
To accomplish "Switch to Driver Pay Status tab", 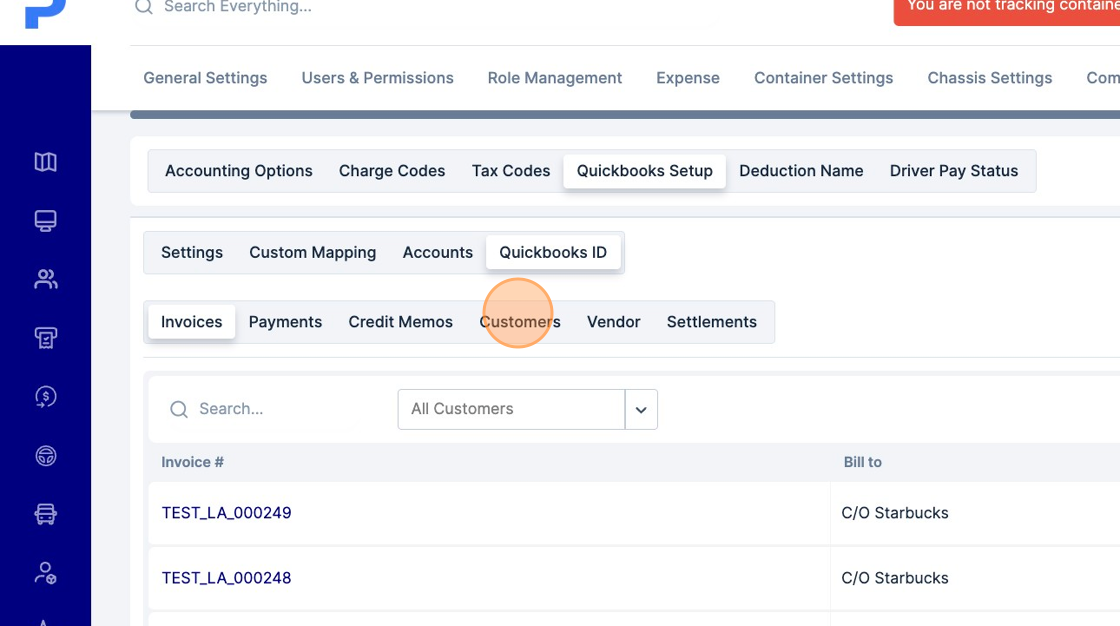I will pos(954,171).
